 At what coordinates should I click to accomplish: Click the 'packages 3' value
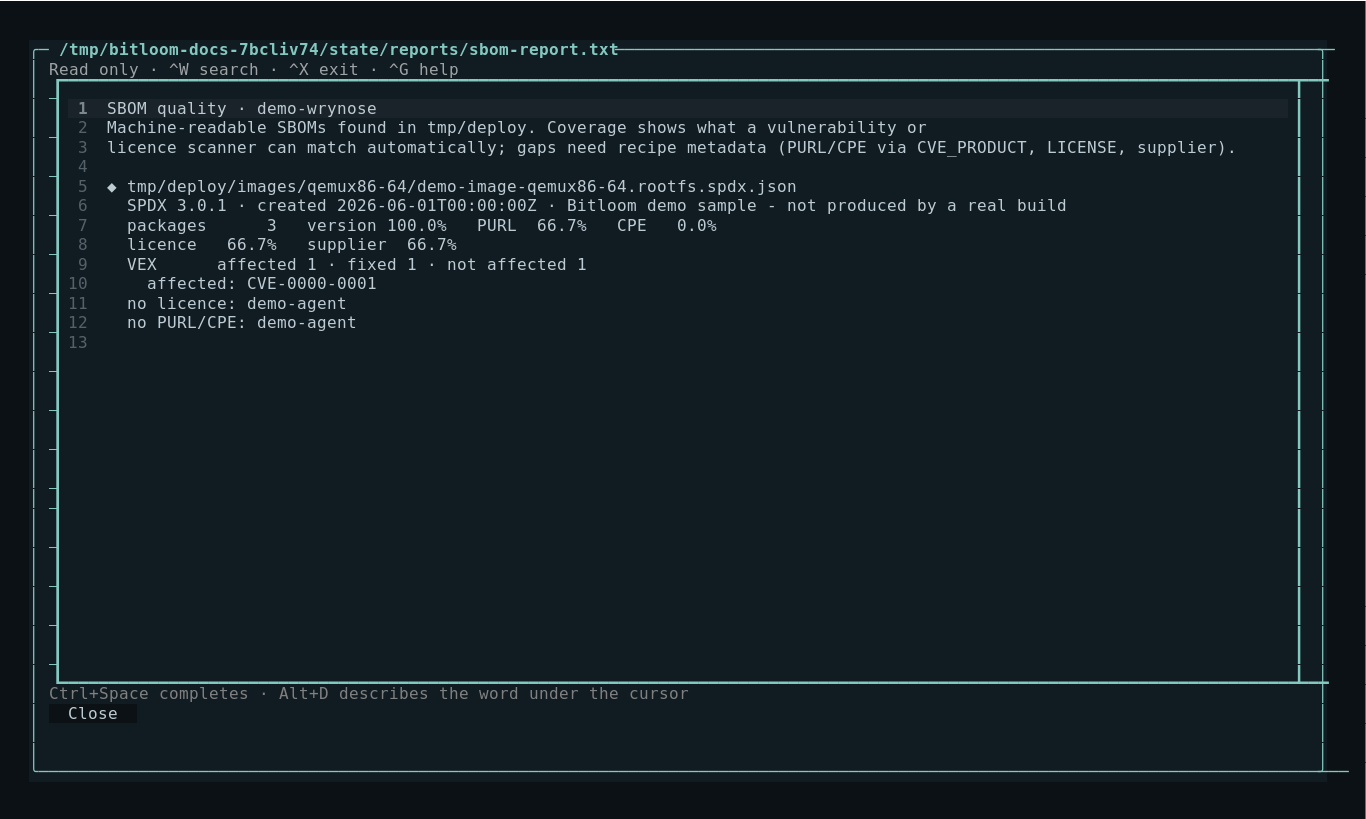[x=202, y=225]
